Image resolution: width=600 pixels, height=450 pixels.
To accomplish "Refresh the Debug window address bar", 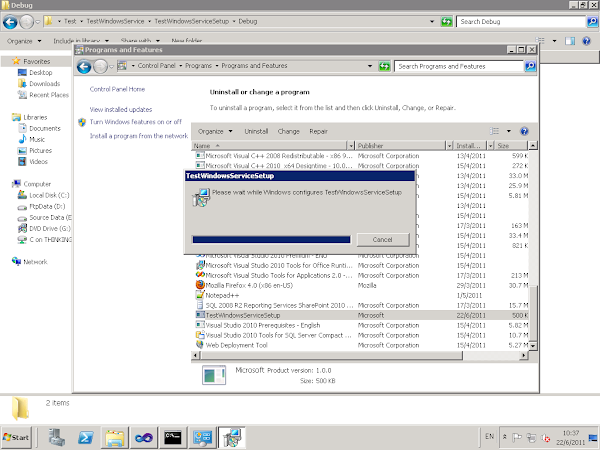I will click(447, 21).
